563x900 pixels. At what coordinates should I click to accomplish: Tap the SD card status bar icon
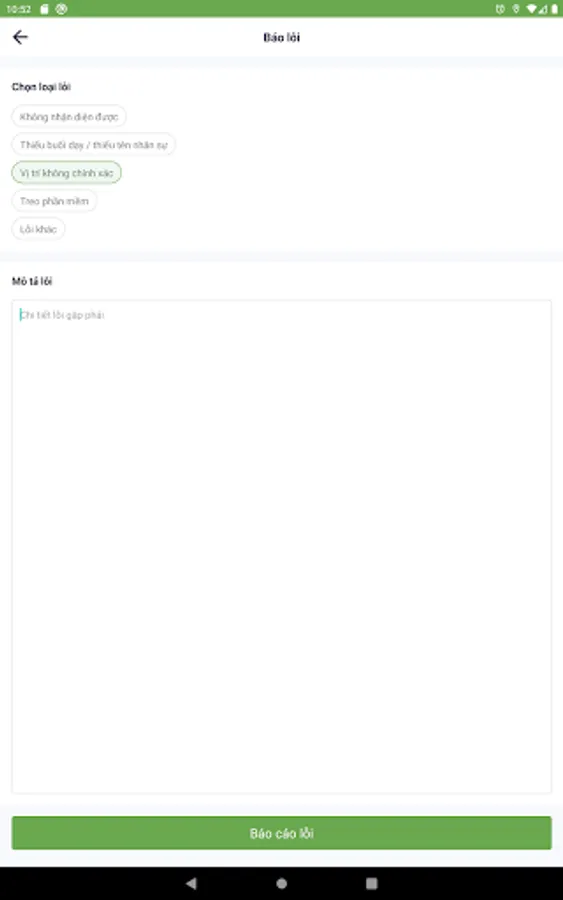pos(44,9)
